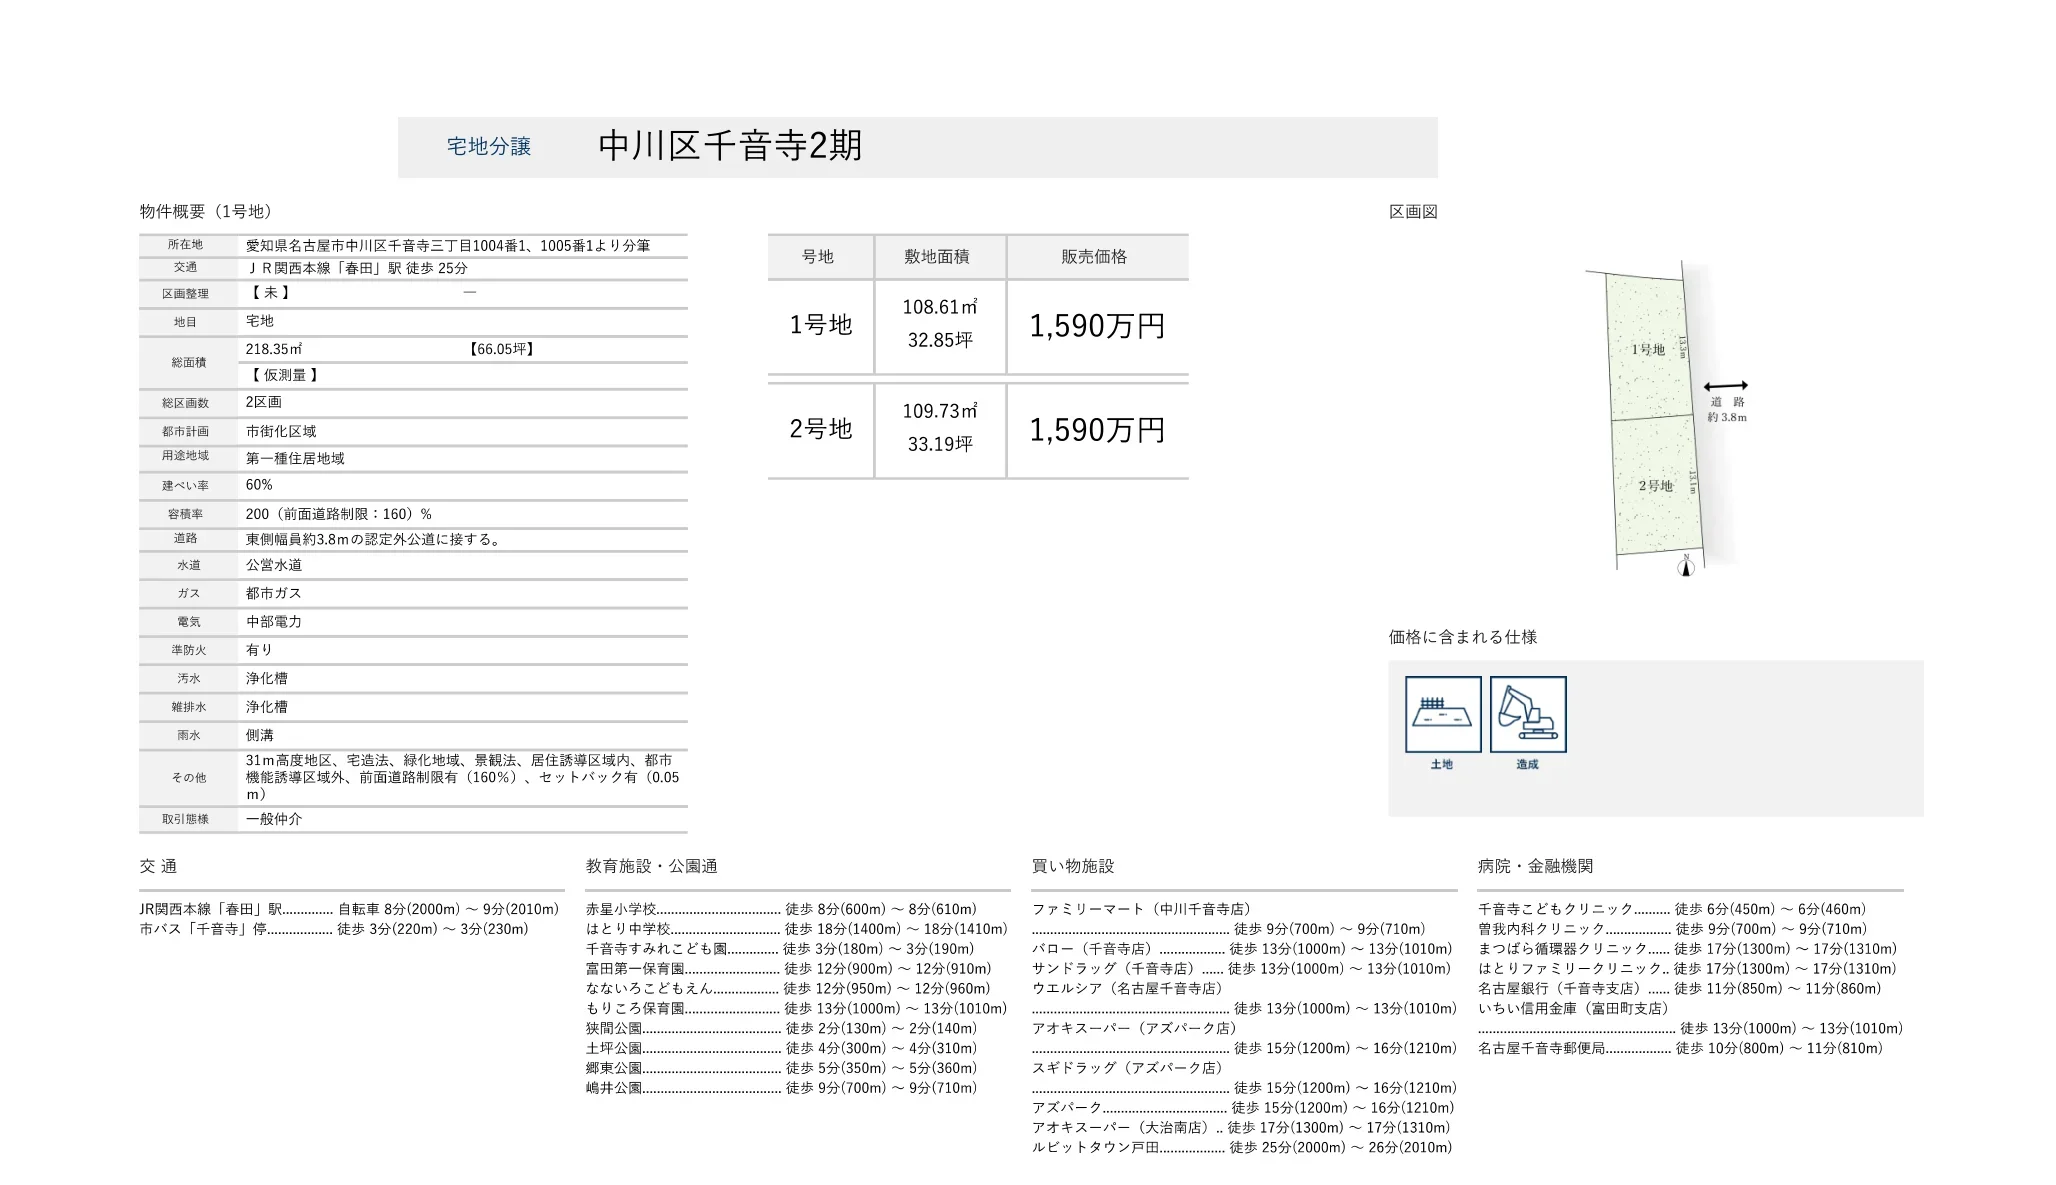Click the 【 未 】 value
Viewport: 2056px width, 1185px height.
pos(270,292)
